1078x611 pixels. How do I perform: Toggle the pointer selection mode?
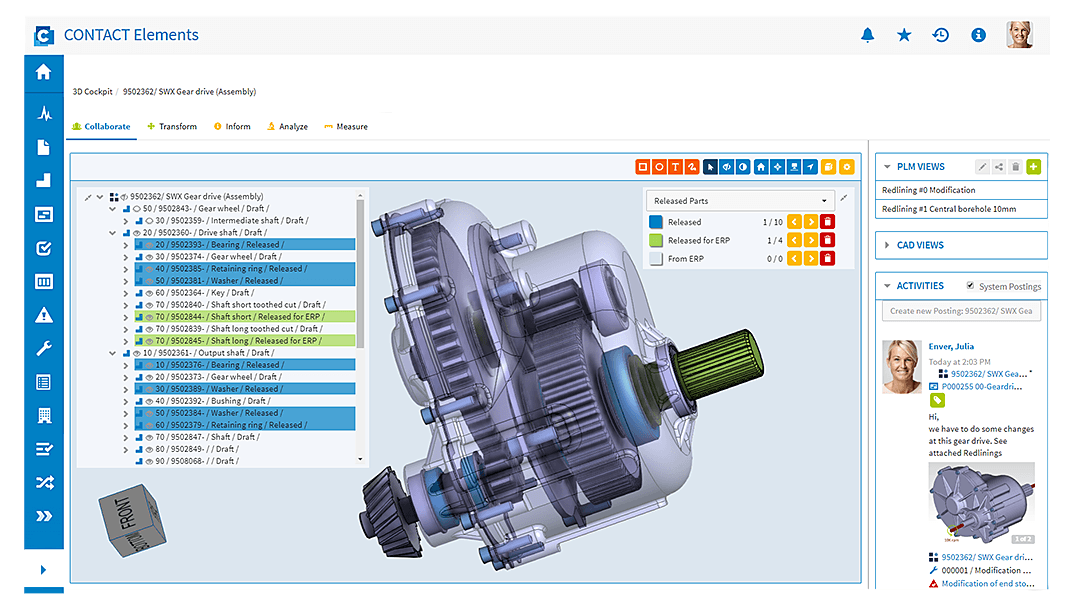click(710, 167)
